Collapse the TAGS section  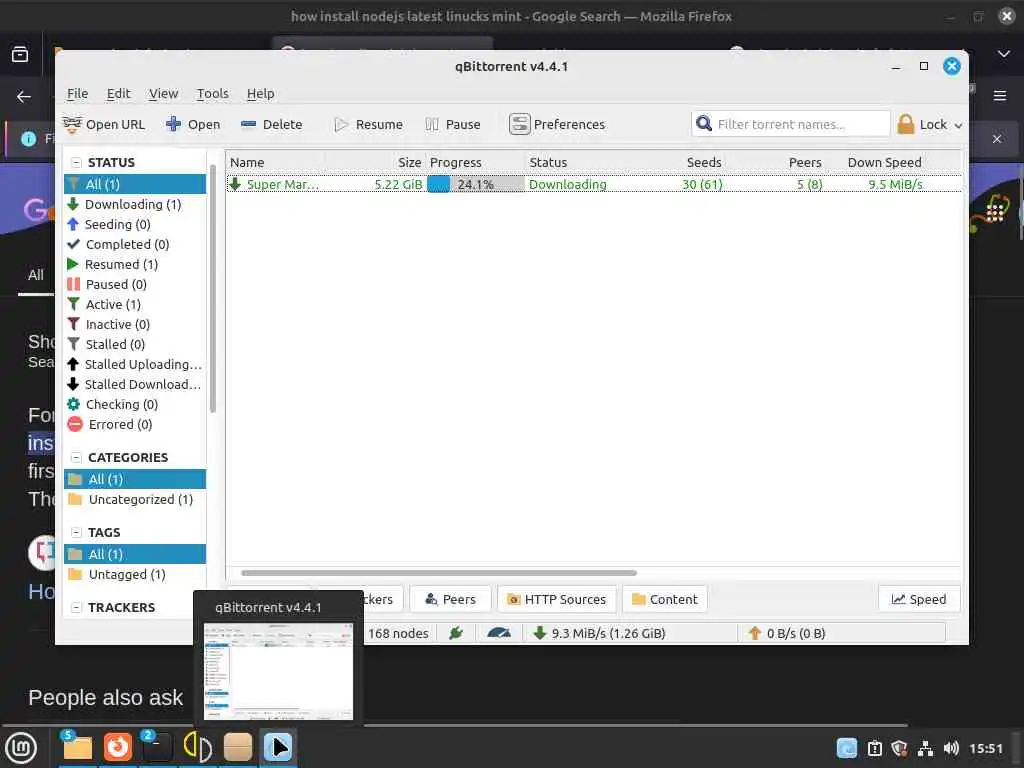[76, 533]
